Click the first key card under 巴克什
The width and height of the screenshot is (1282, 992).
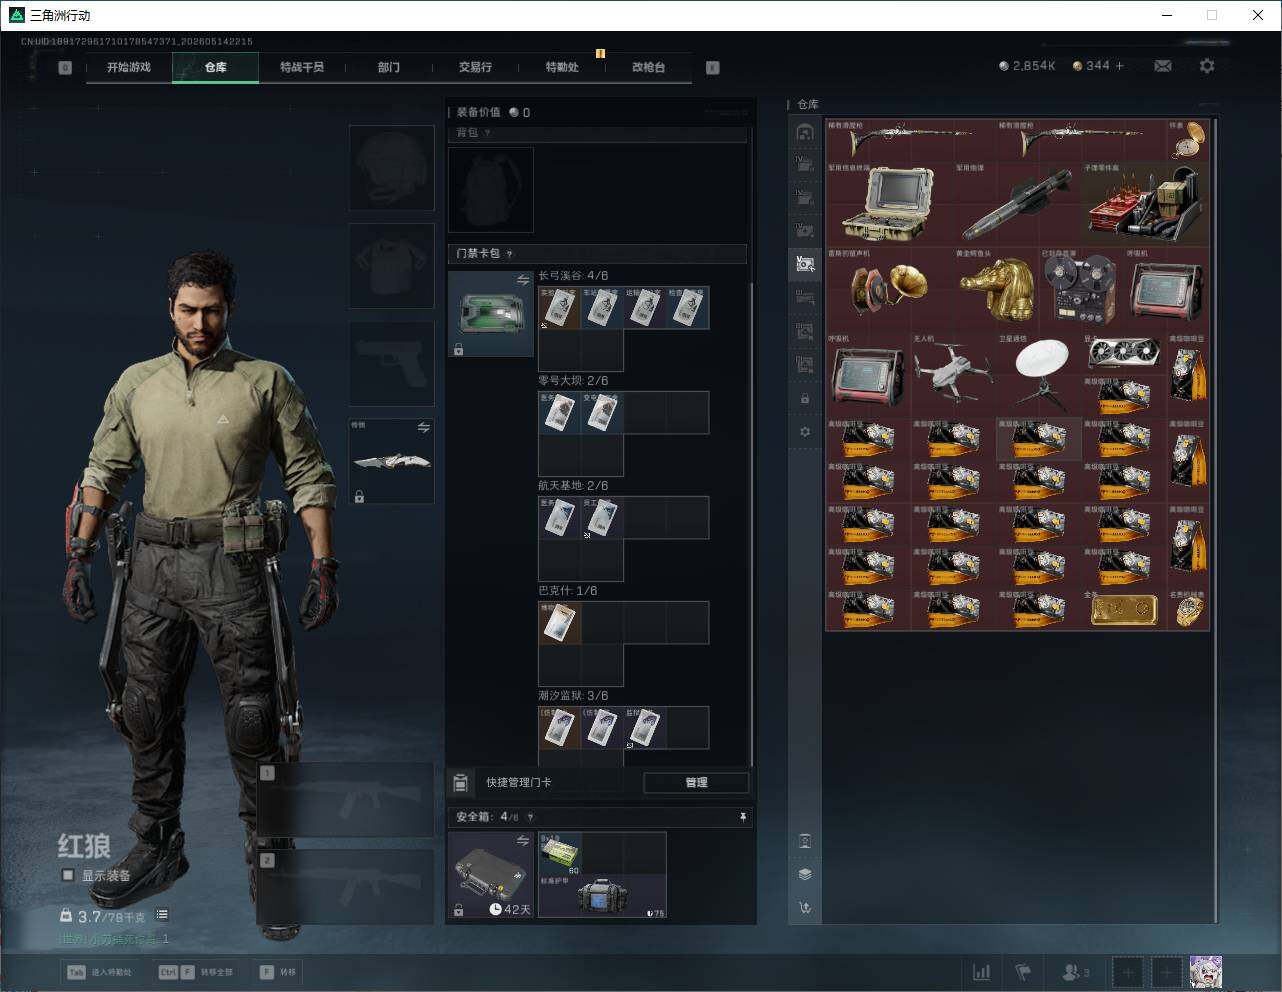pyautogui.click(x=559, y=623)
